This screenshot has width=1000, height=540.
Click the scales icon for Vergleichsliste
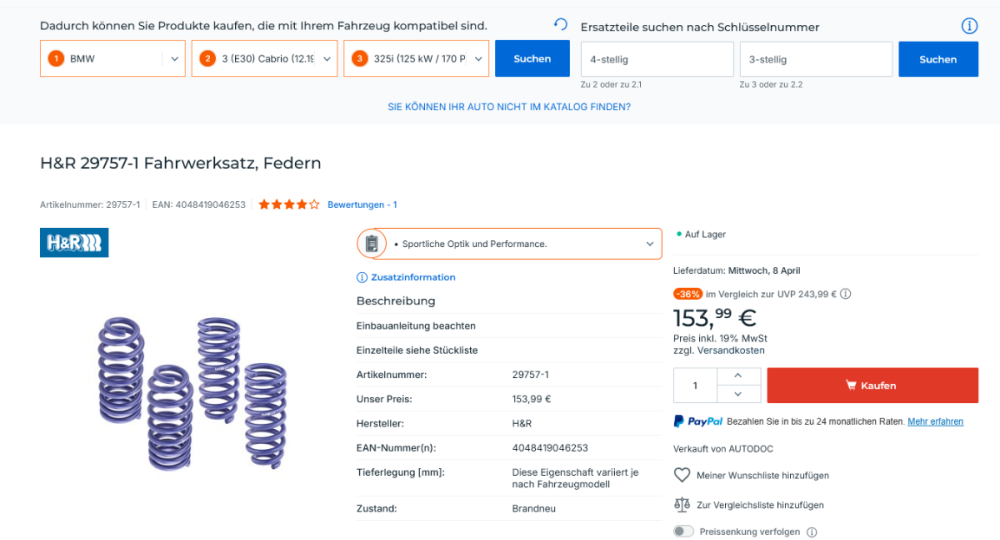pos(682,505)
